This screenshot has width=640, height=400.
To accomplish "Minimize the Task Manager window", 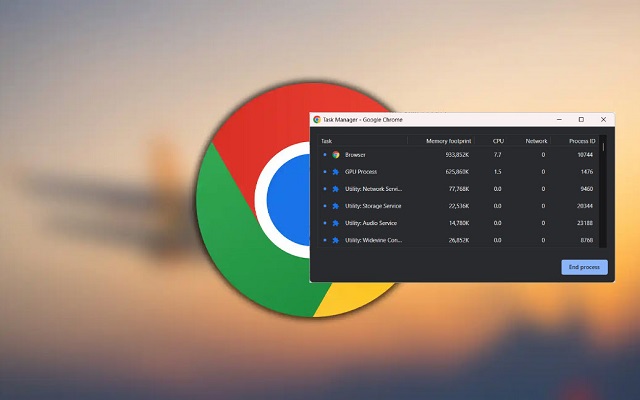I will (560, 120).
